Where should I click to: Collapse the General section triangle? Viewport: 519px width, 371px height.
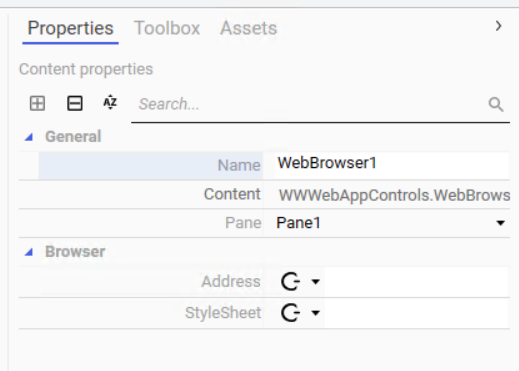[29, 137]
